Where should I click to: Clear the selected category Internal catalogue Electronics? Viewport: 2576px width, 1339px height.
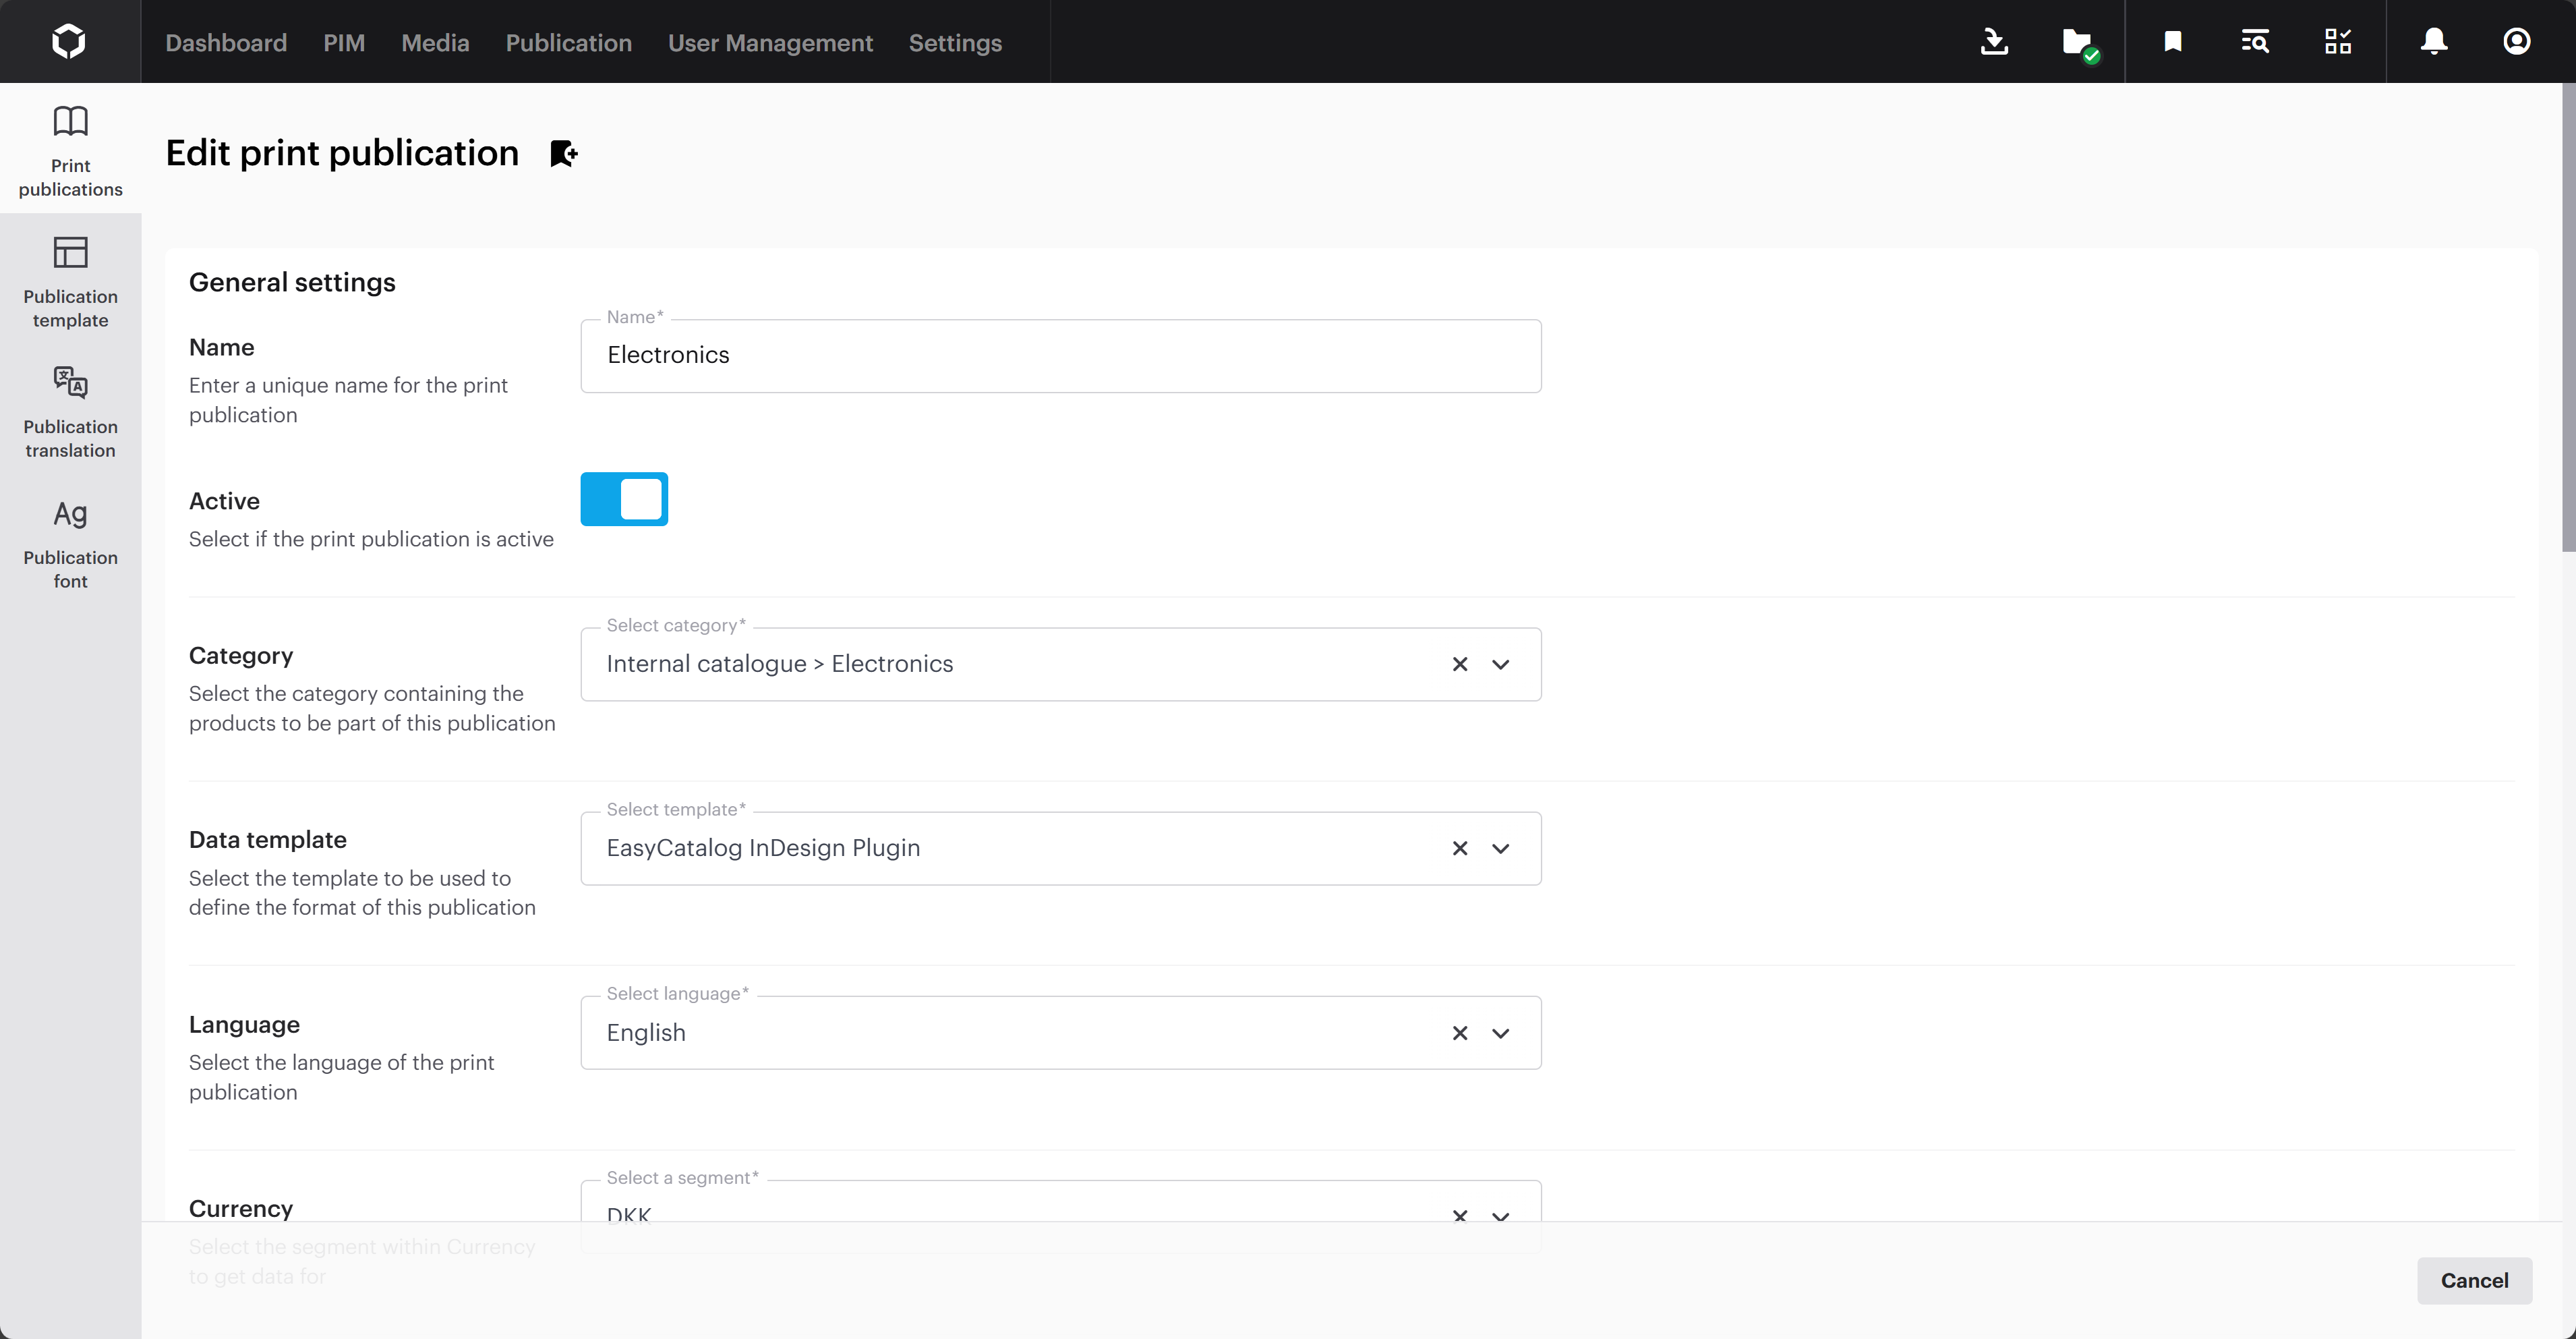click(1459, 664)
